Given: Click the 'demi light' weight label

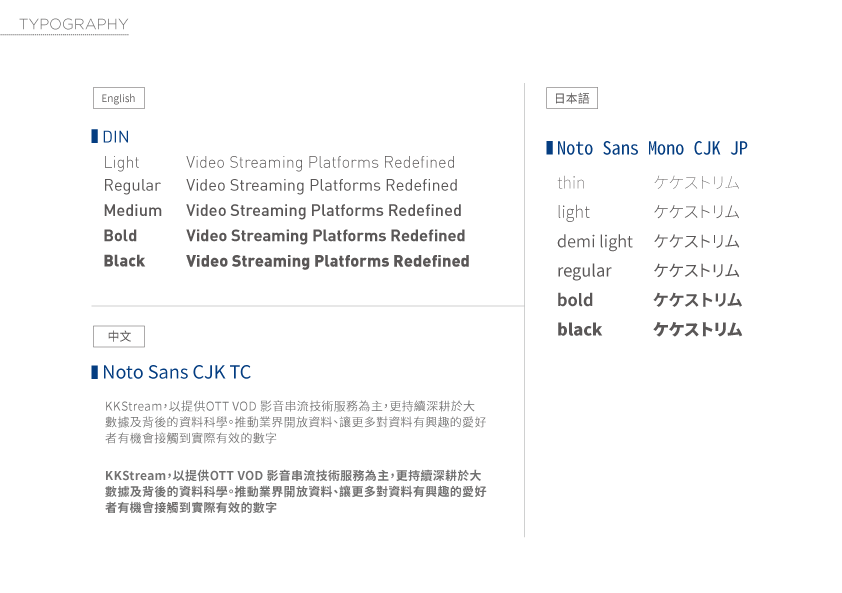Looking at the screenshot, I should click(x=595, y=242).
